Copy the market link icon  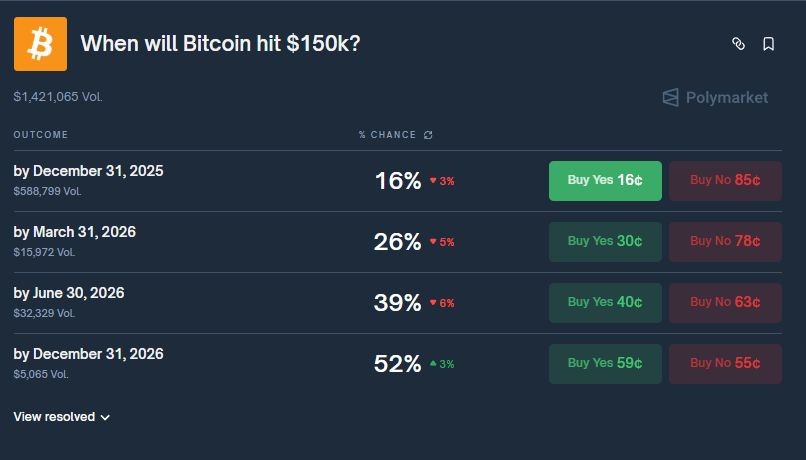point(739,44)
